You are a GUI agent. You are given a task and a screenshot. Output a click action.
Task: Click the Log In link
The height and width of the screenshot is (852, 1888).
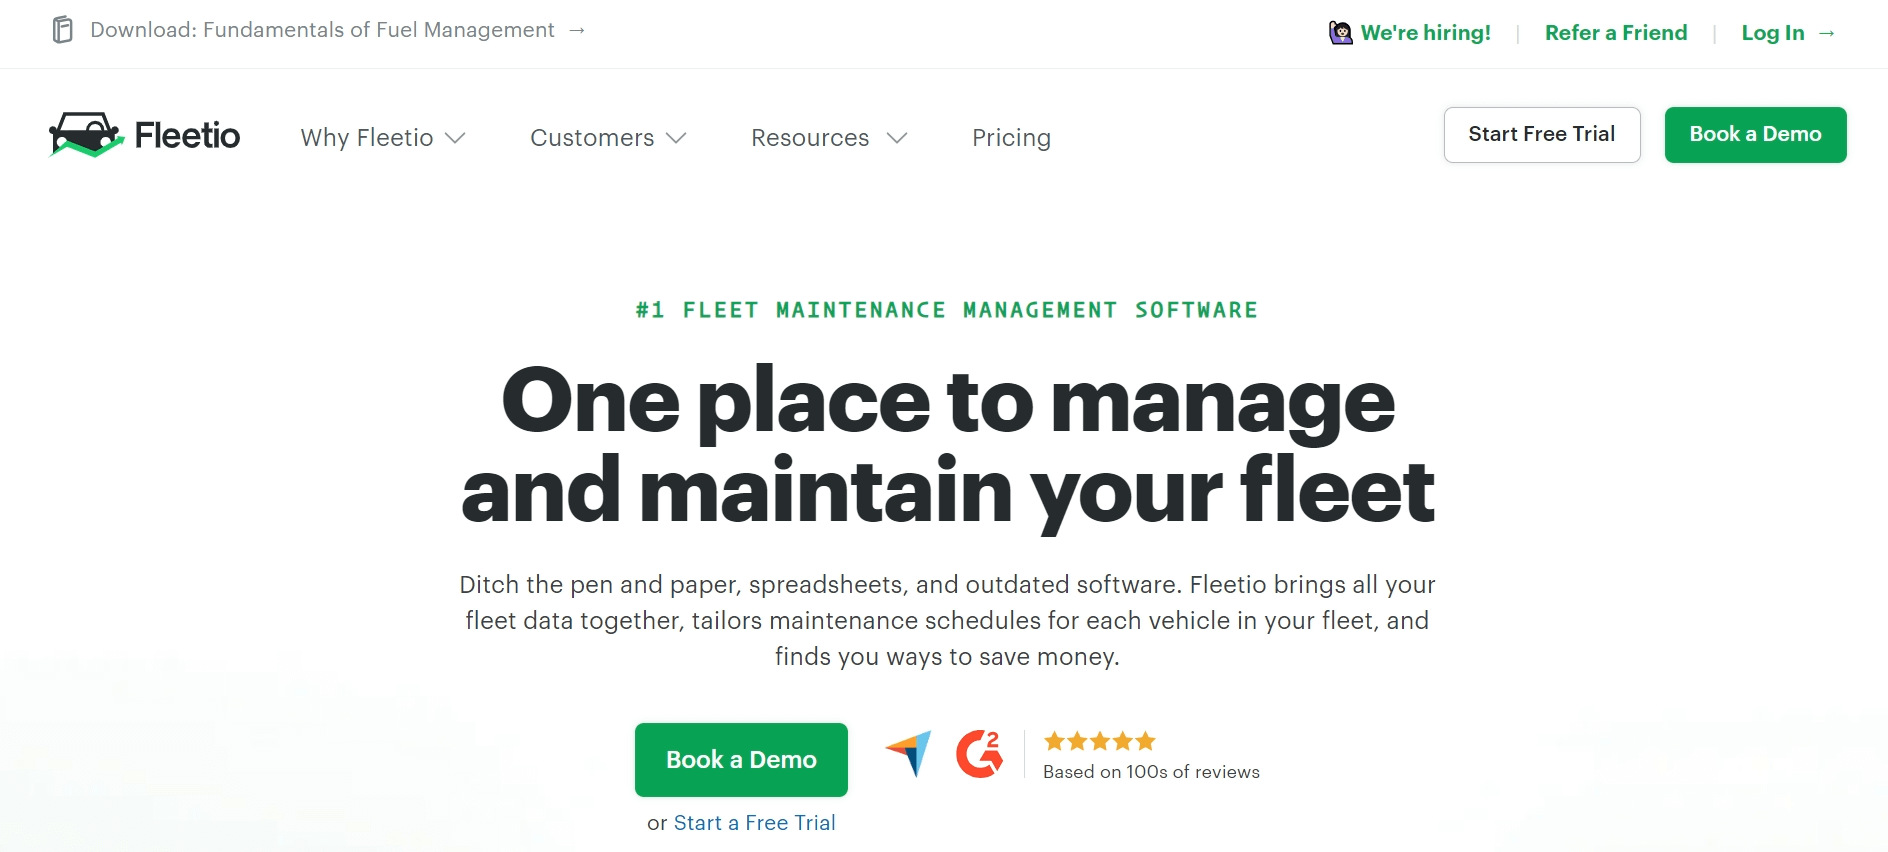(x=1773, y=33)
